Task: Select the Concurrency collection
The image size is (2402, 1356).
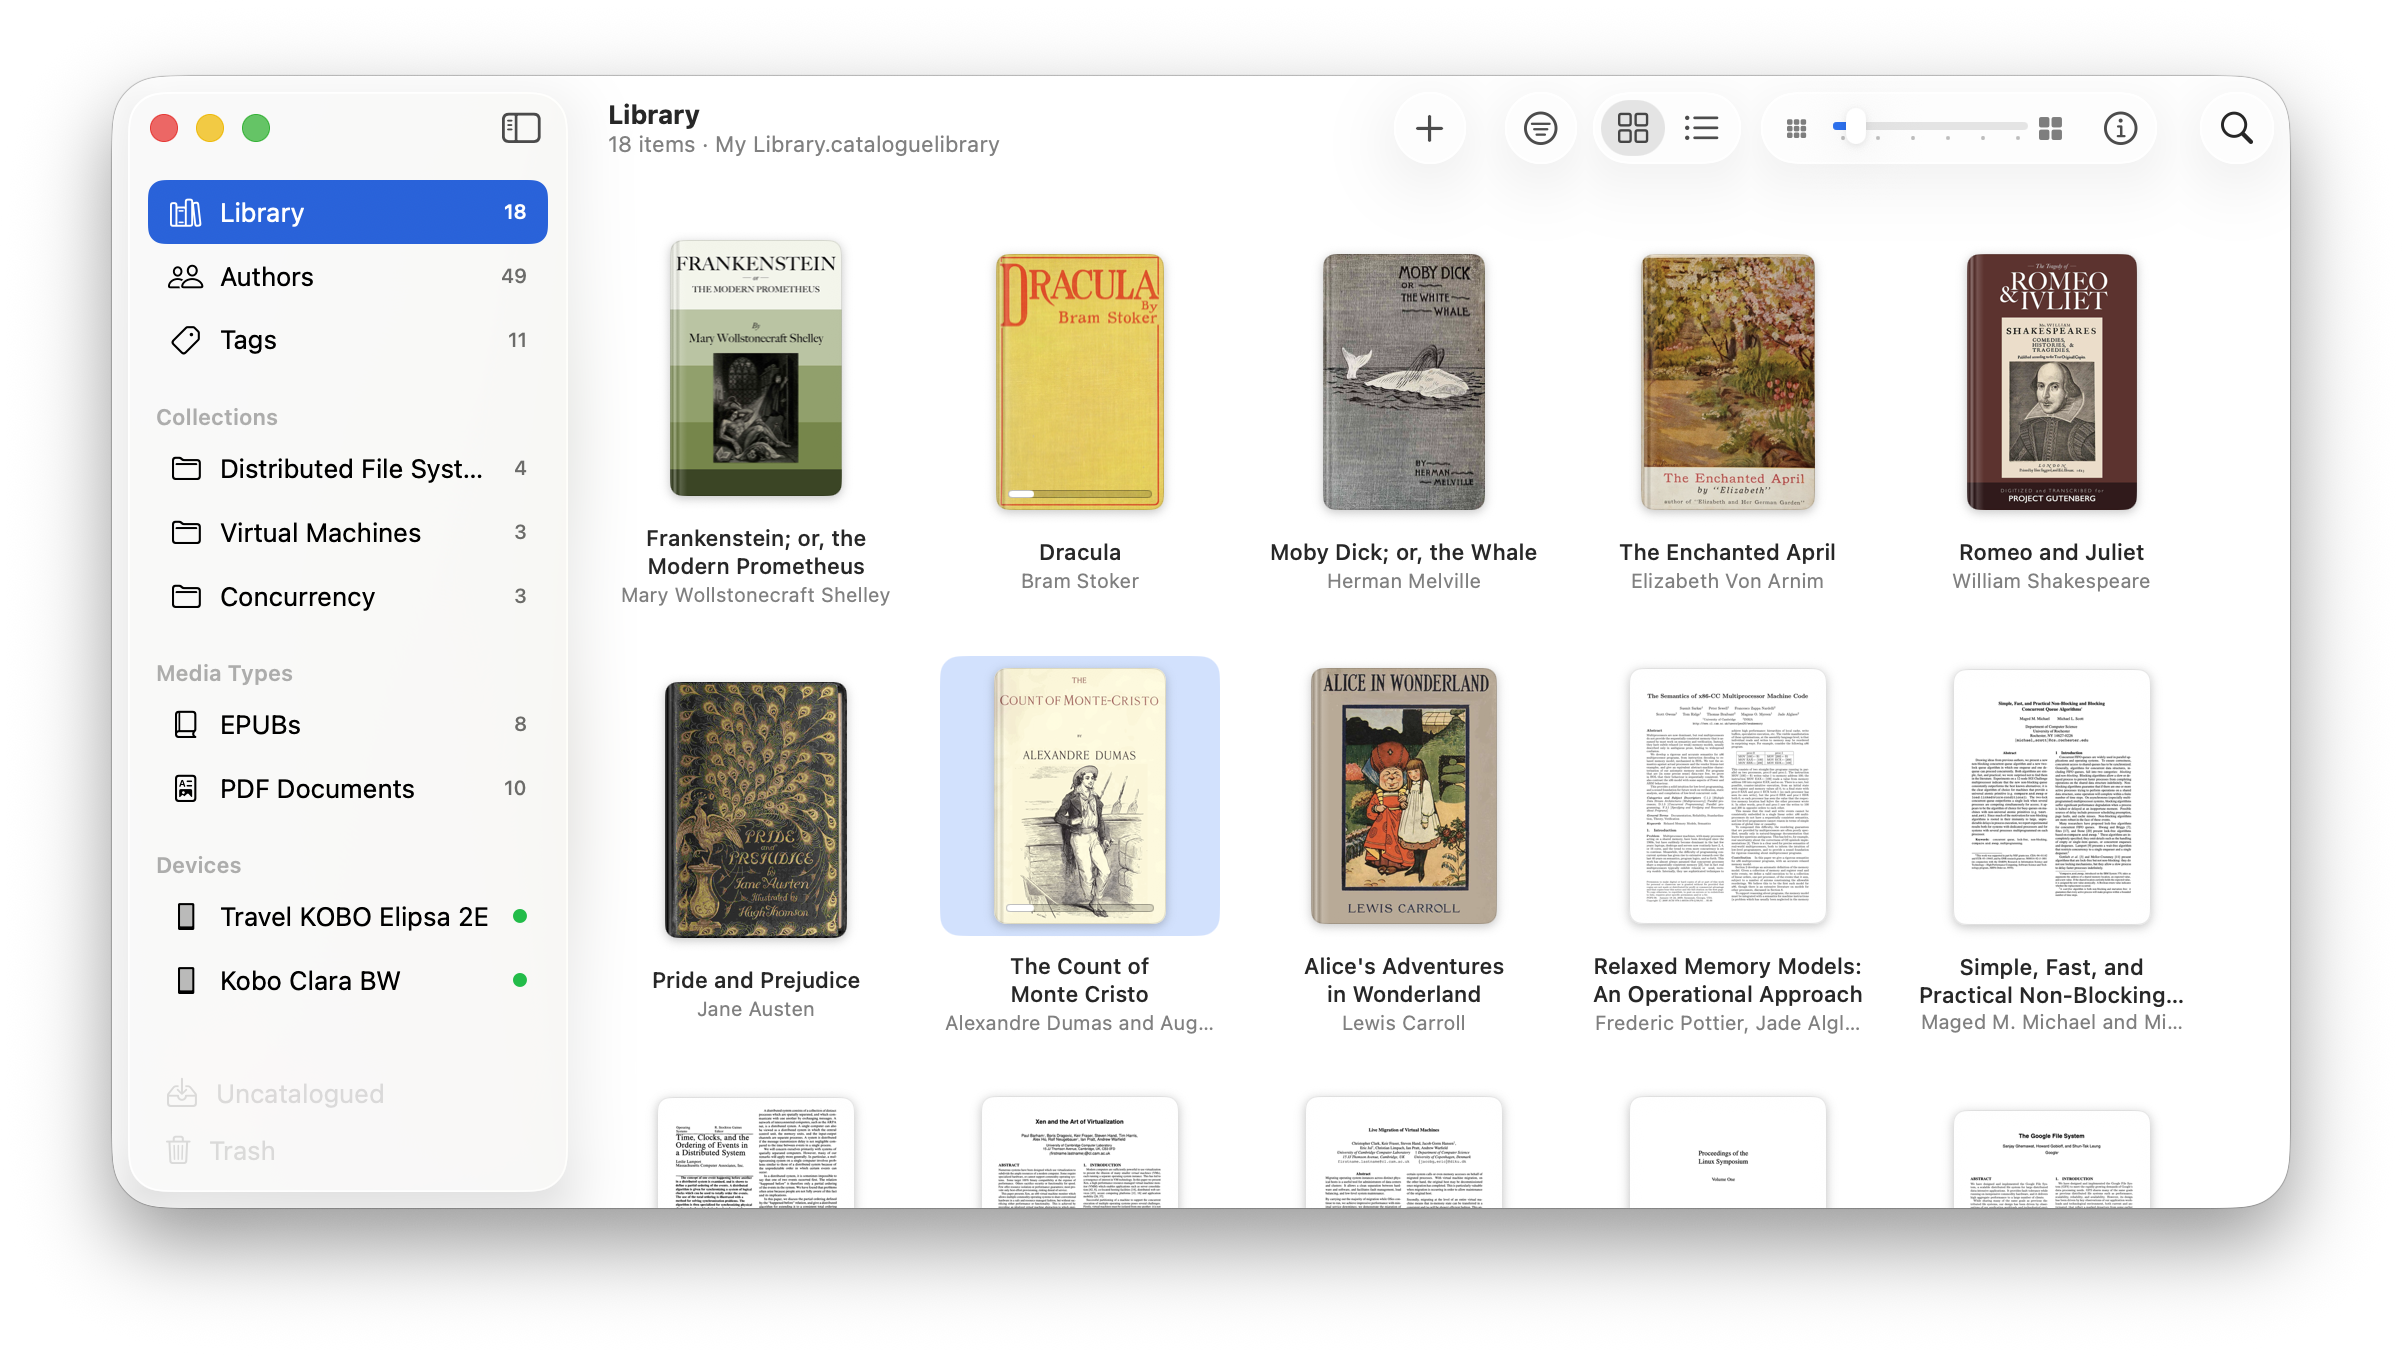Action: click(x=348, y=596)
